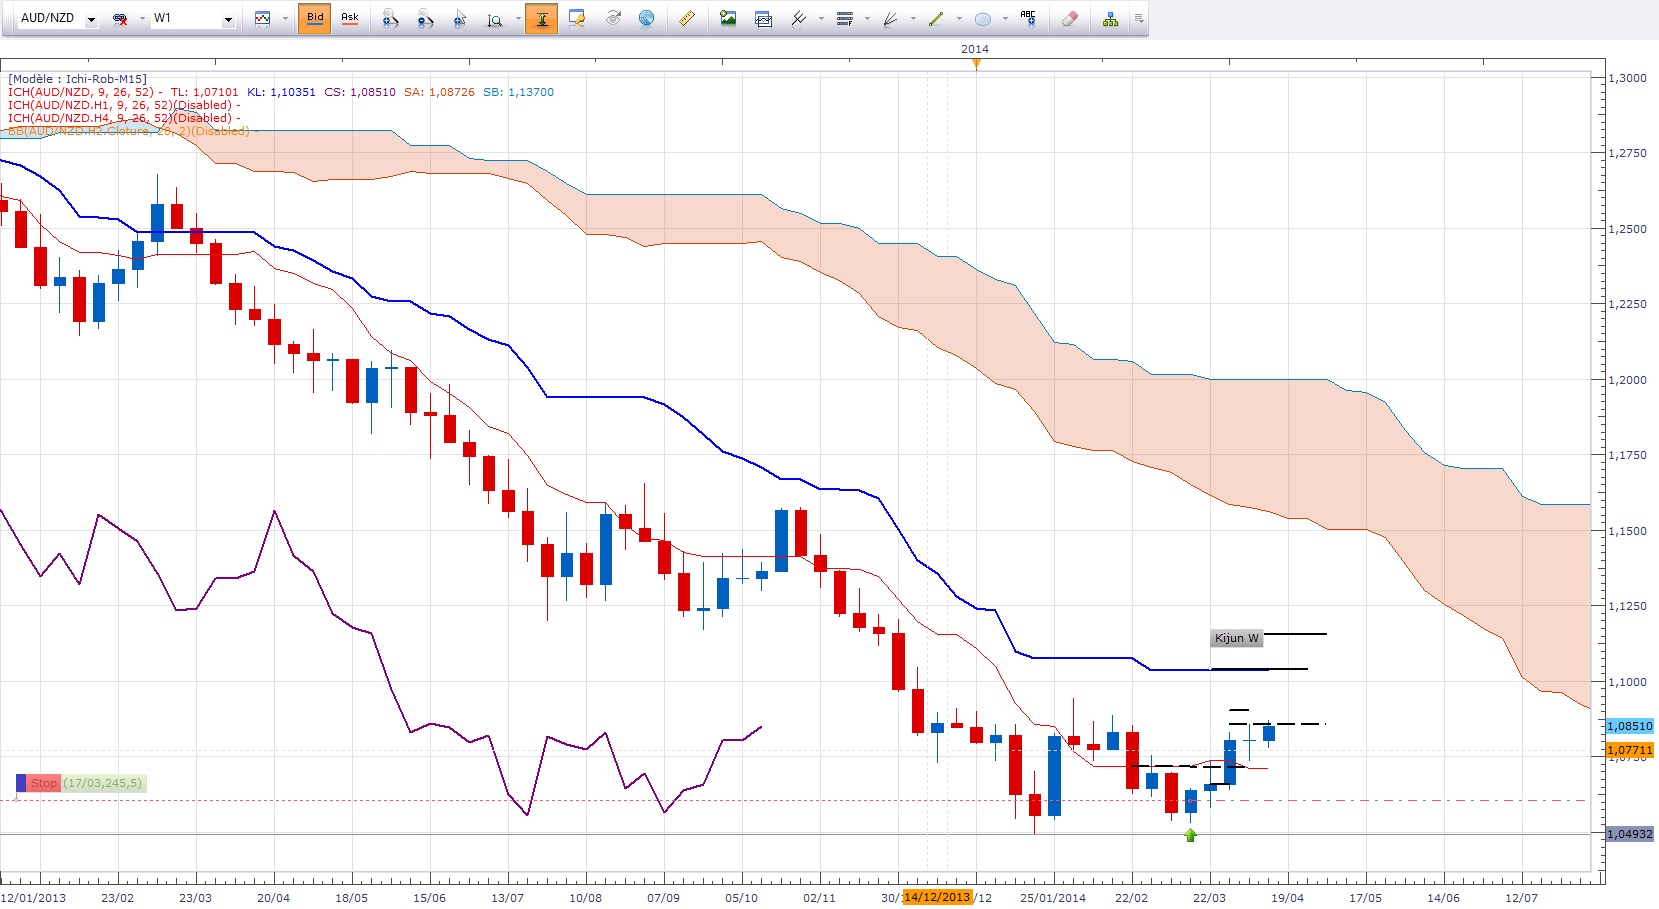Click the green up arrow signal marker
Image resolution: width=1659 pixels, height=909 pixels.
coord(1190,835)
